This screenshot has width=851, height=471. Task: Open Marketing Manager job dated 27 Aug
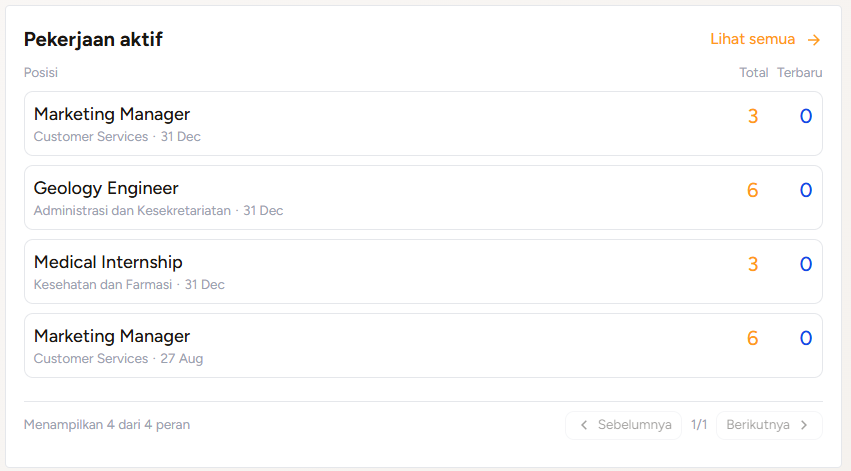(423, 346)
